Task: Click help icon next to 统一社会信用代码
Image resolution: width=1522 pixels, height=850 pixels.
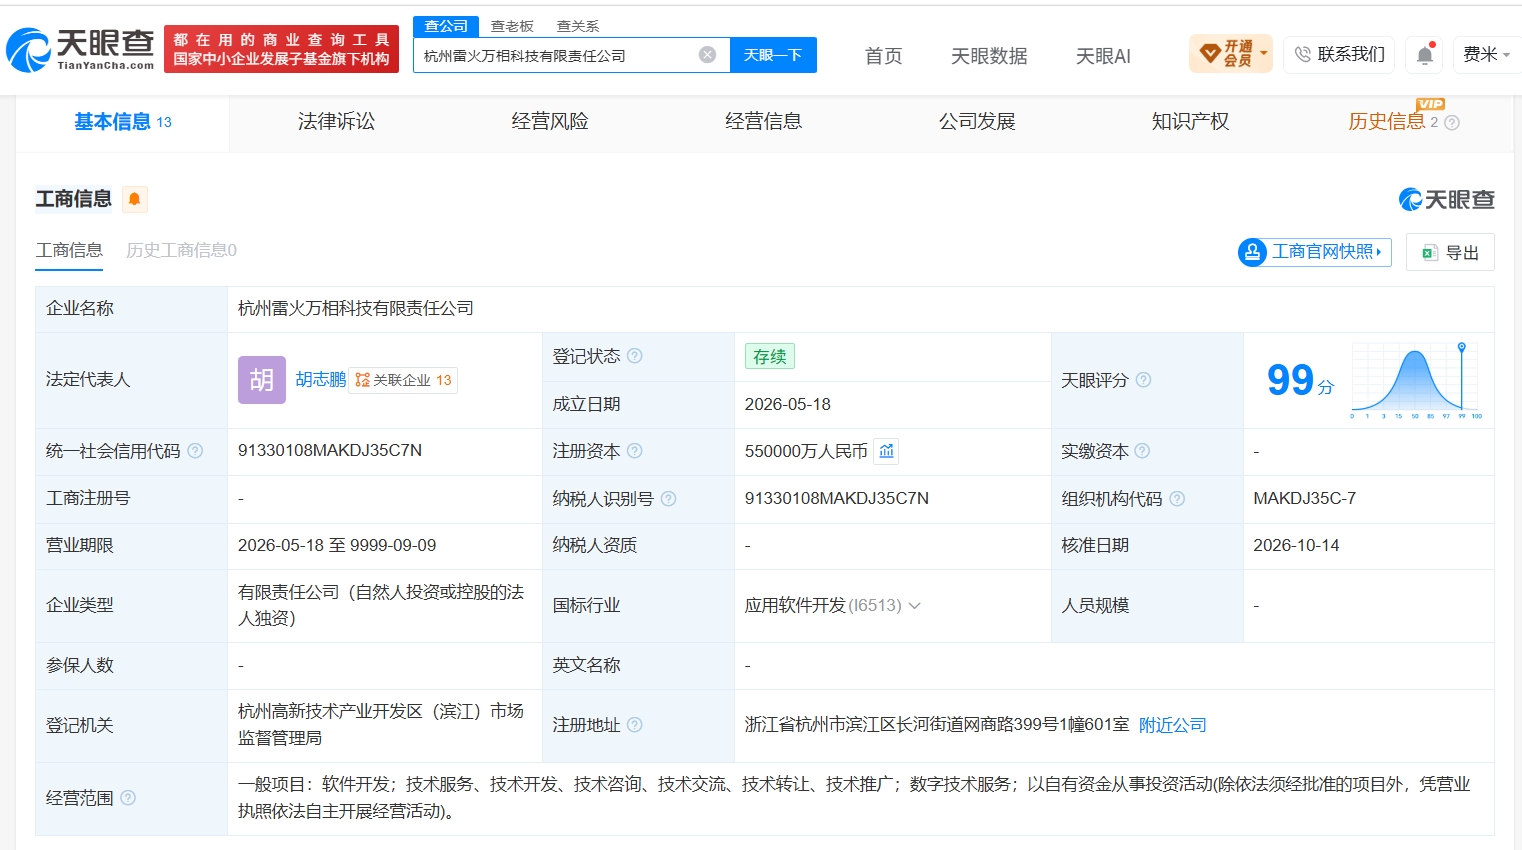Action: (x=195, y=451)
